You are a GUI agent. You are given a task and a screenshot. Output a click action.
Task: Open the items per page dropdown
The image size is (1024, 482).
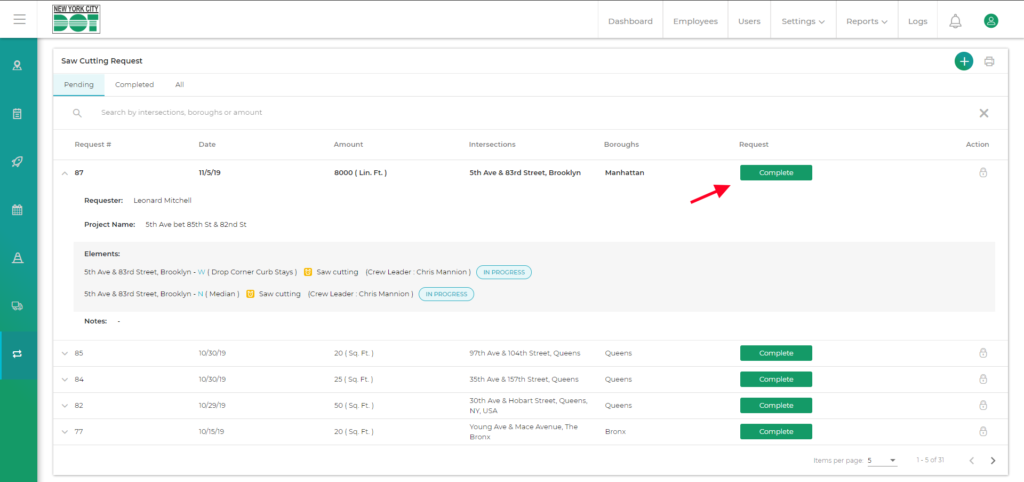click(881, 460)
